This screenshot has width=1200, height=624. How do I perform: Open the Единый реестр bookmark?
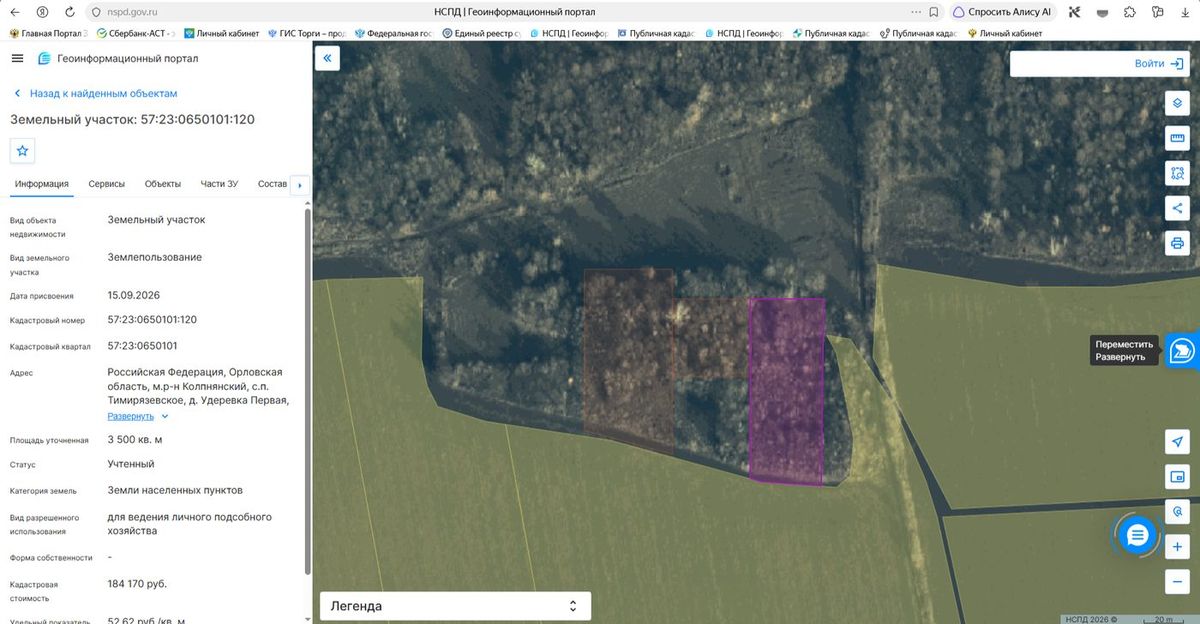tap(481, 33)
